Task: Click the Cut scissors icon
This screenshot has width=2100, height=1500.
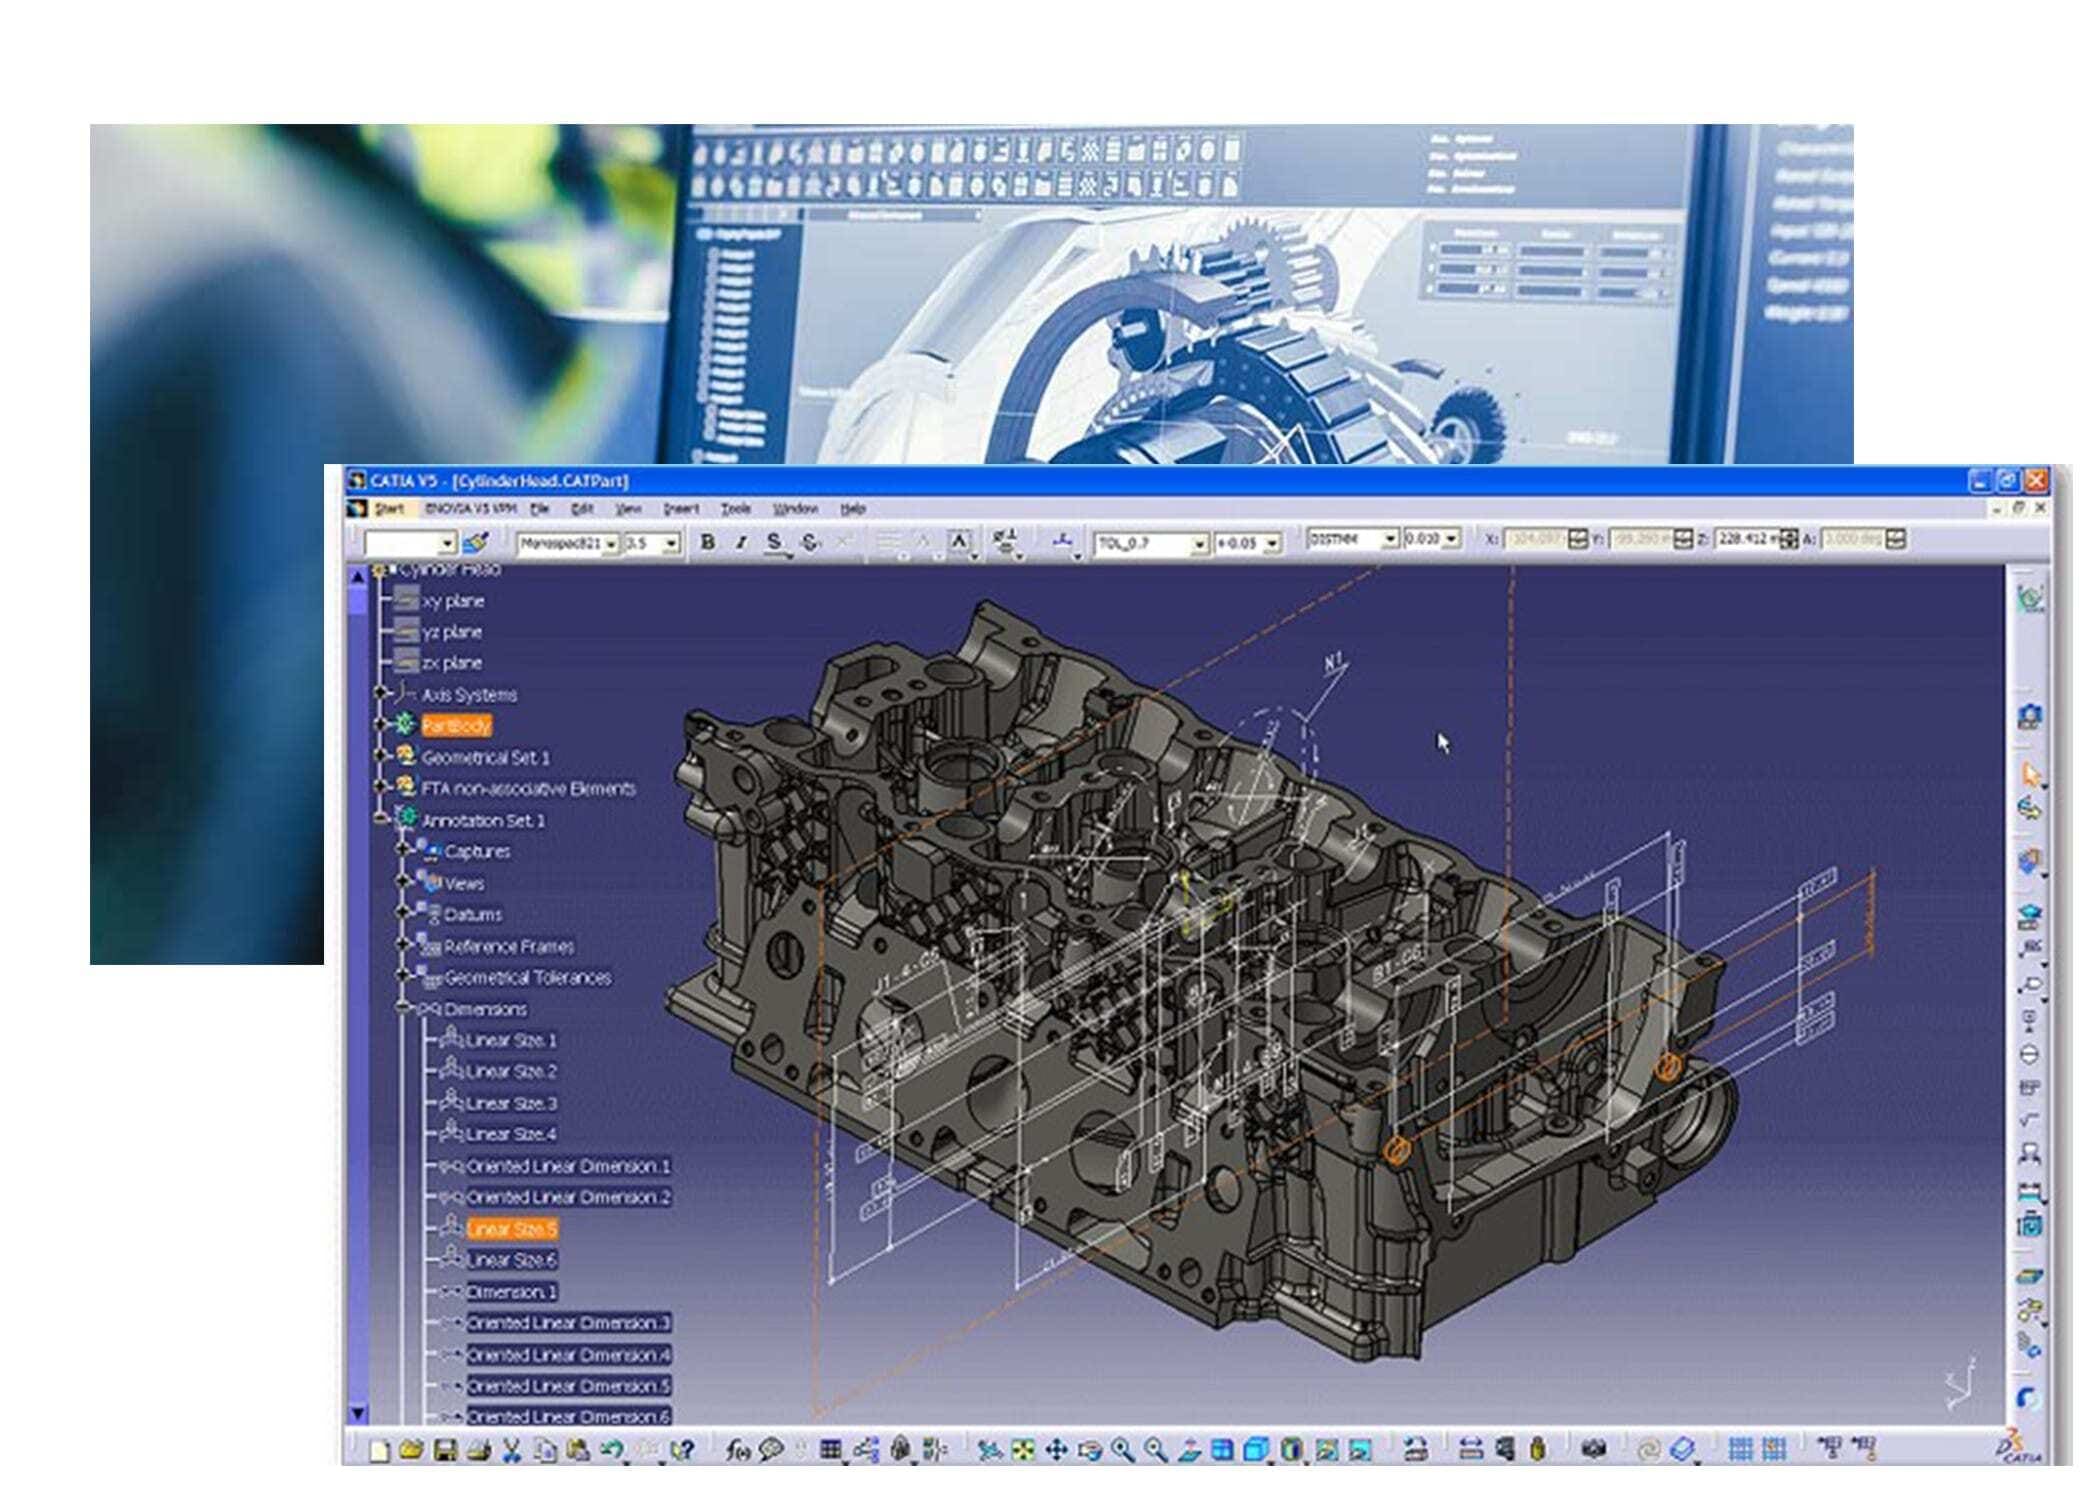Action: coord(512,1449)
